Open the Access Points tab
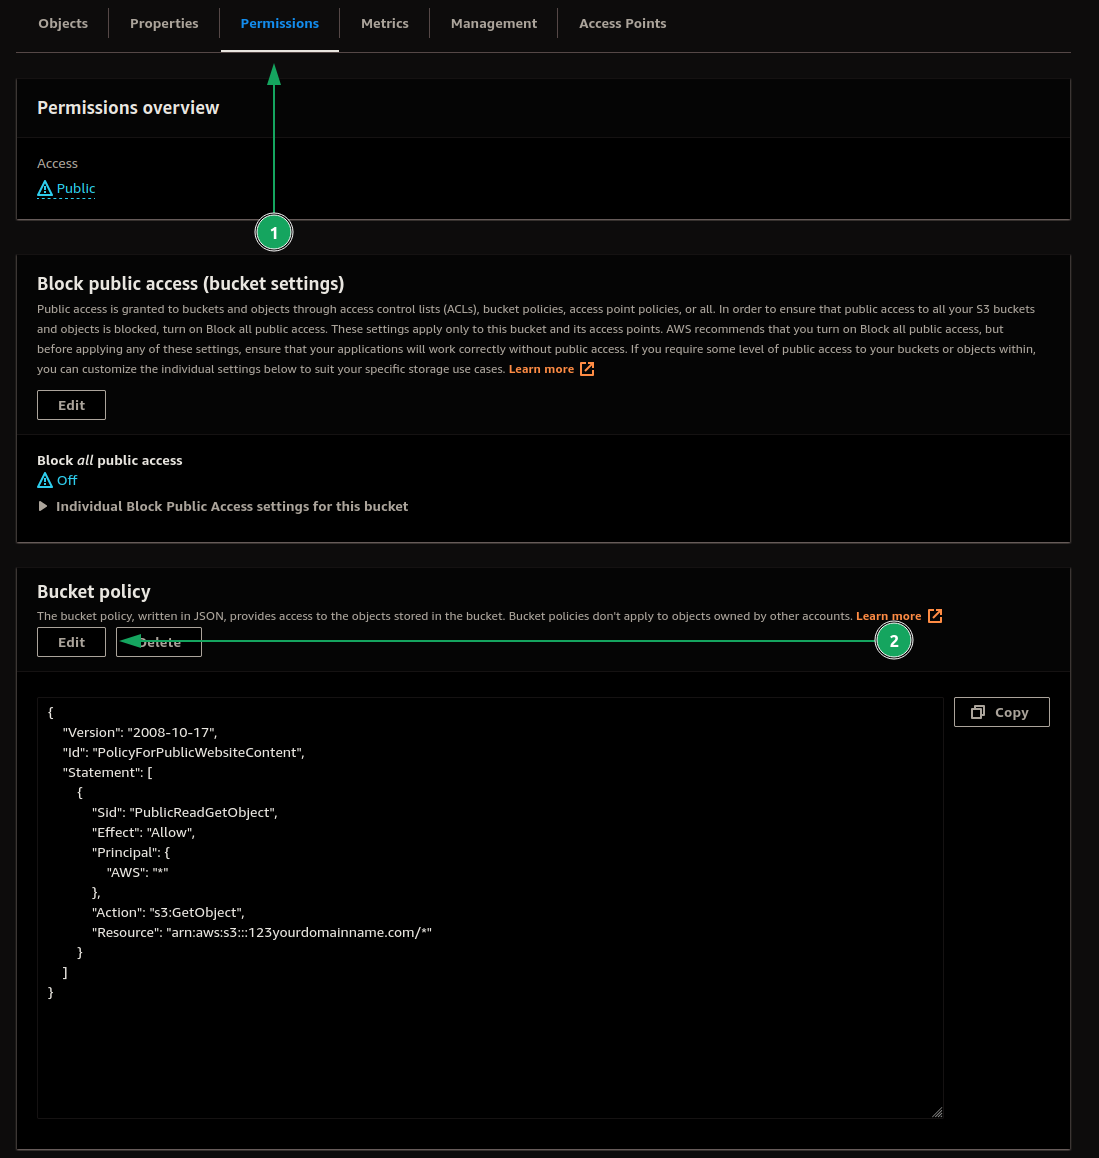The width and height of the screenshot is (1099, 1158). (x=623, y=24)
